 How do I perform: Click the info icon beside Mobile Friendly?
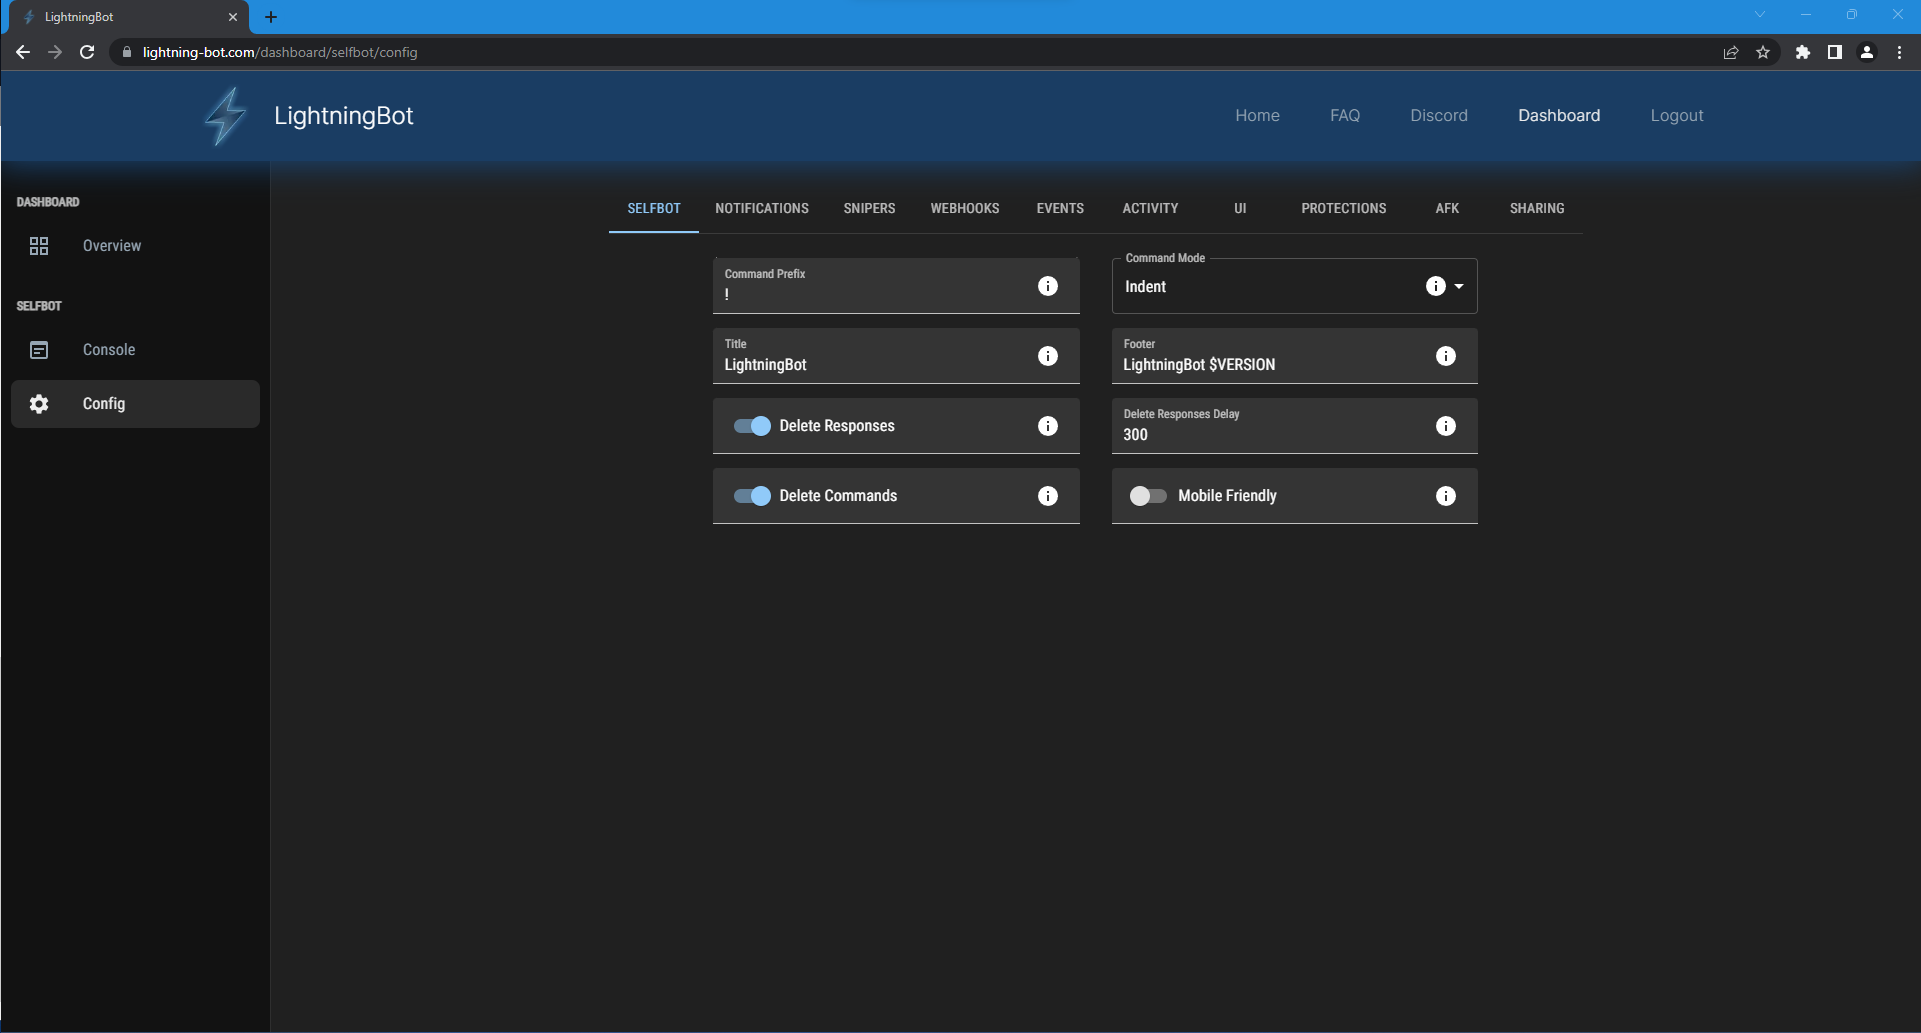pyautogui.click(x=1446, y=495)
